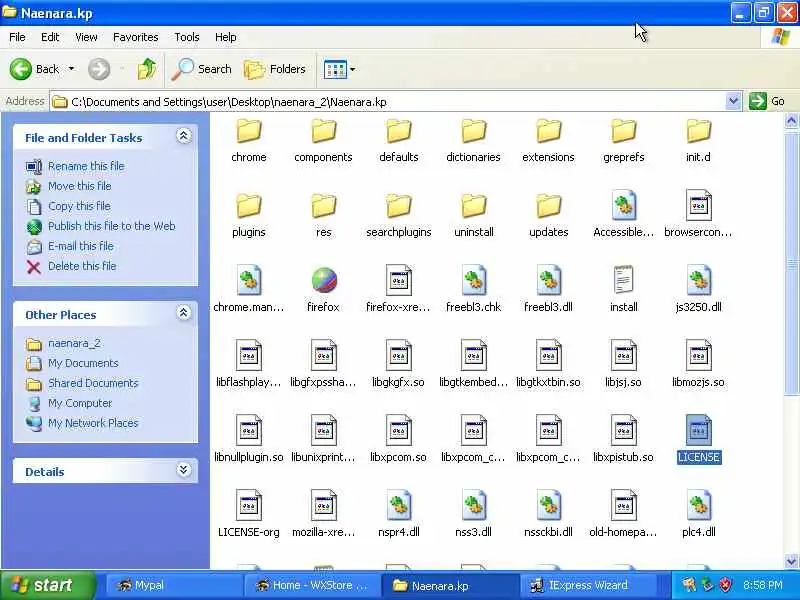This screenshot has width=800, height=600.
Task: Click E-mail this file link
Action: coord(81,246)
